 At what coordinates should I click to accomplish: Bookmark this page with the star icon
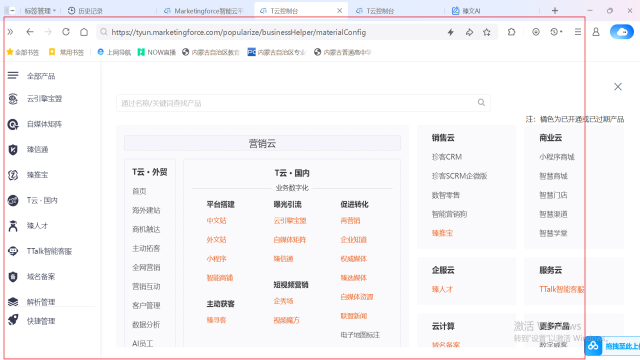[x=487, y=32]
